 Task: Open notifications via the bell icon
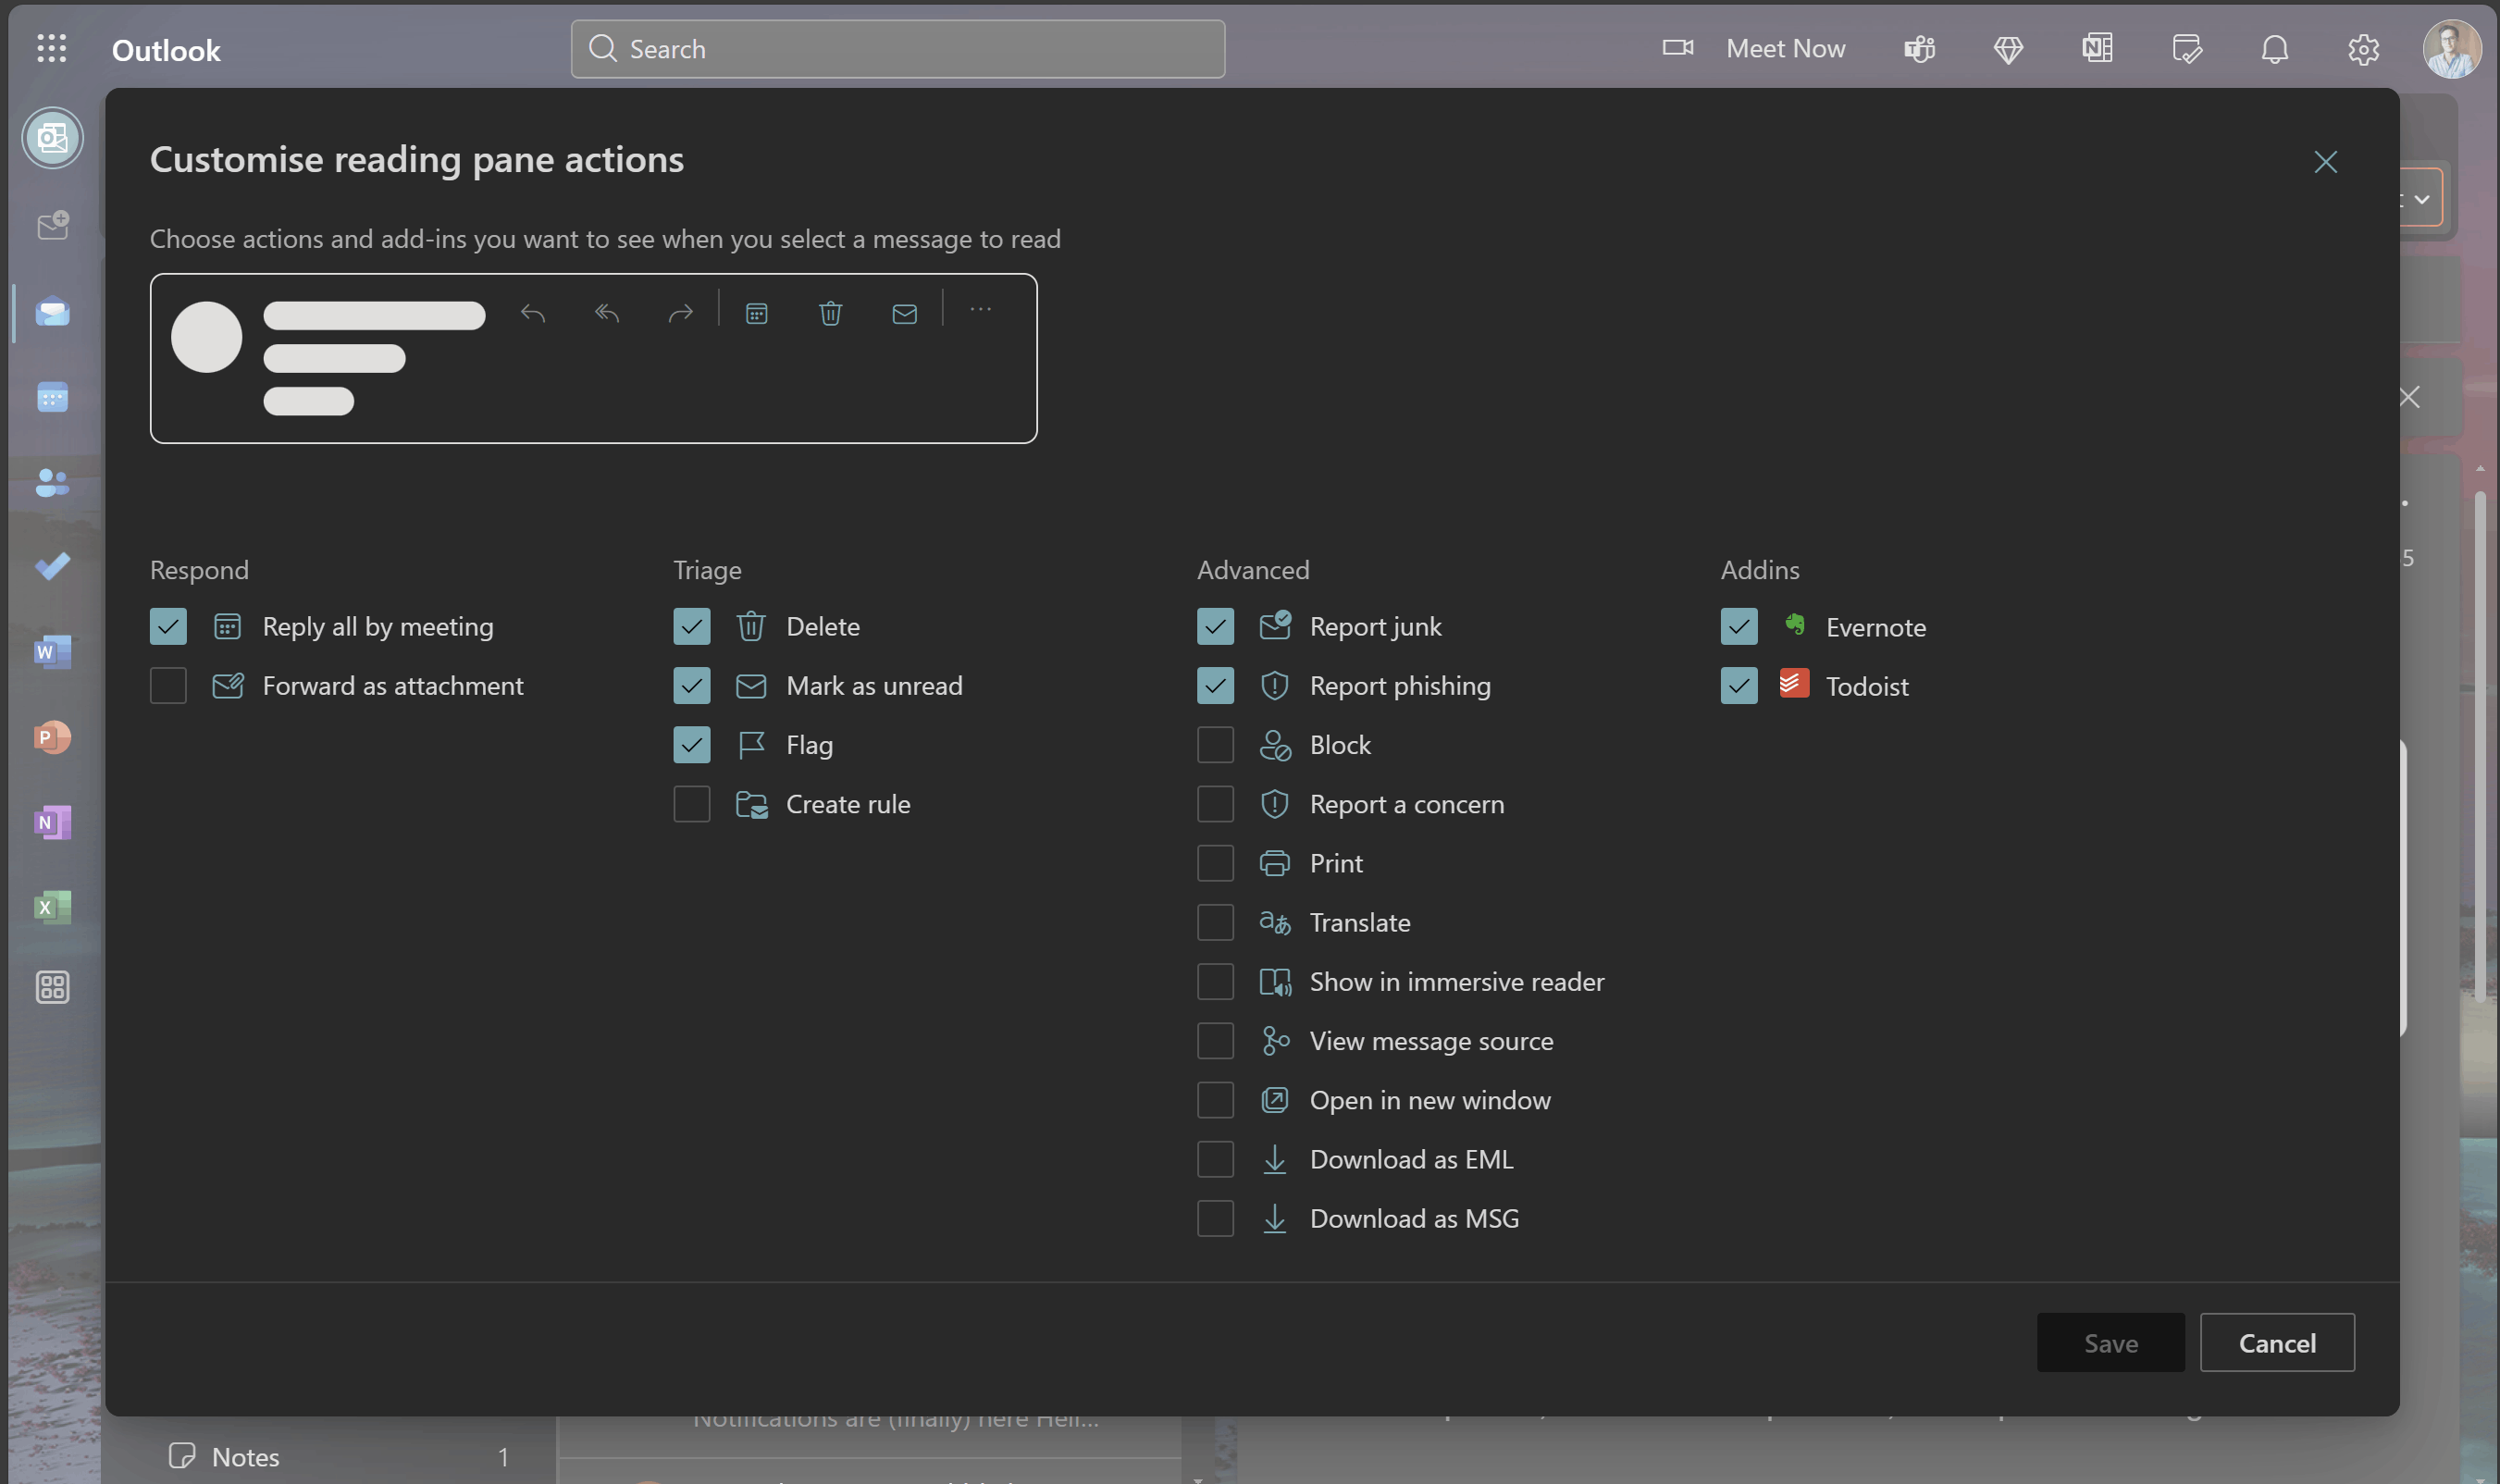click(x=2274, y=49)
